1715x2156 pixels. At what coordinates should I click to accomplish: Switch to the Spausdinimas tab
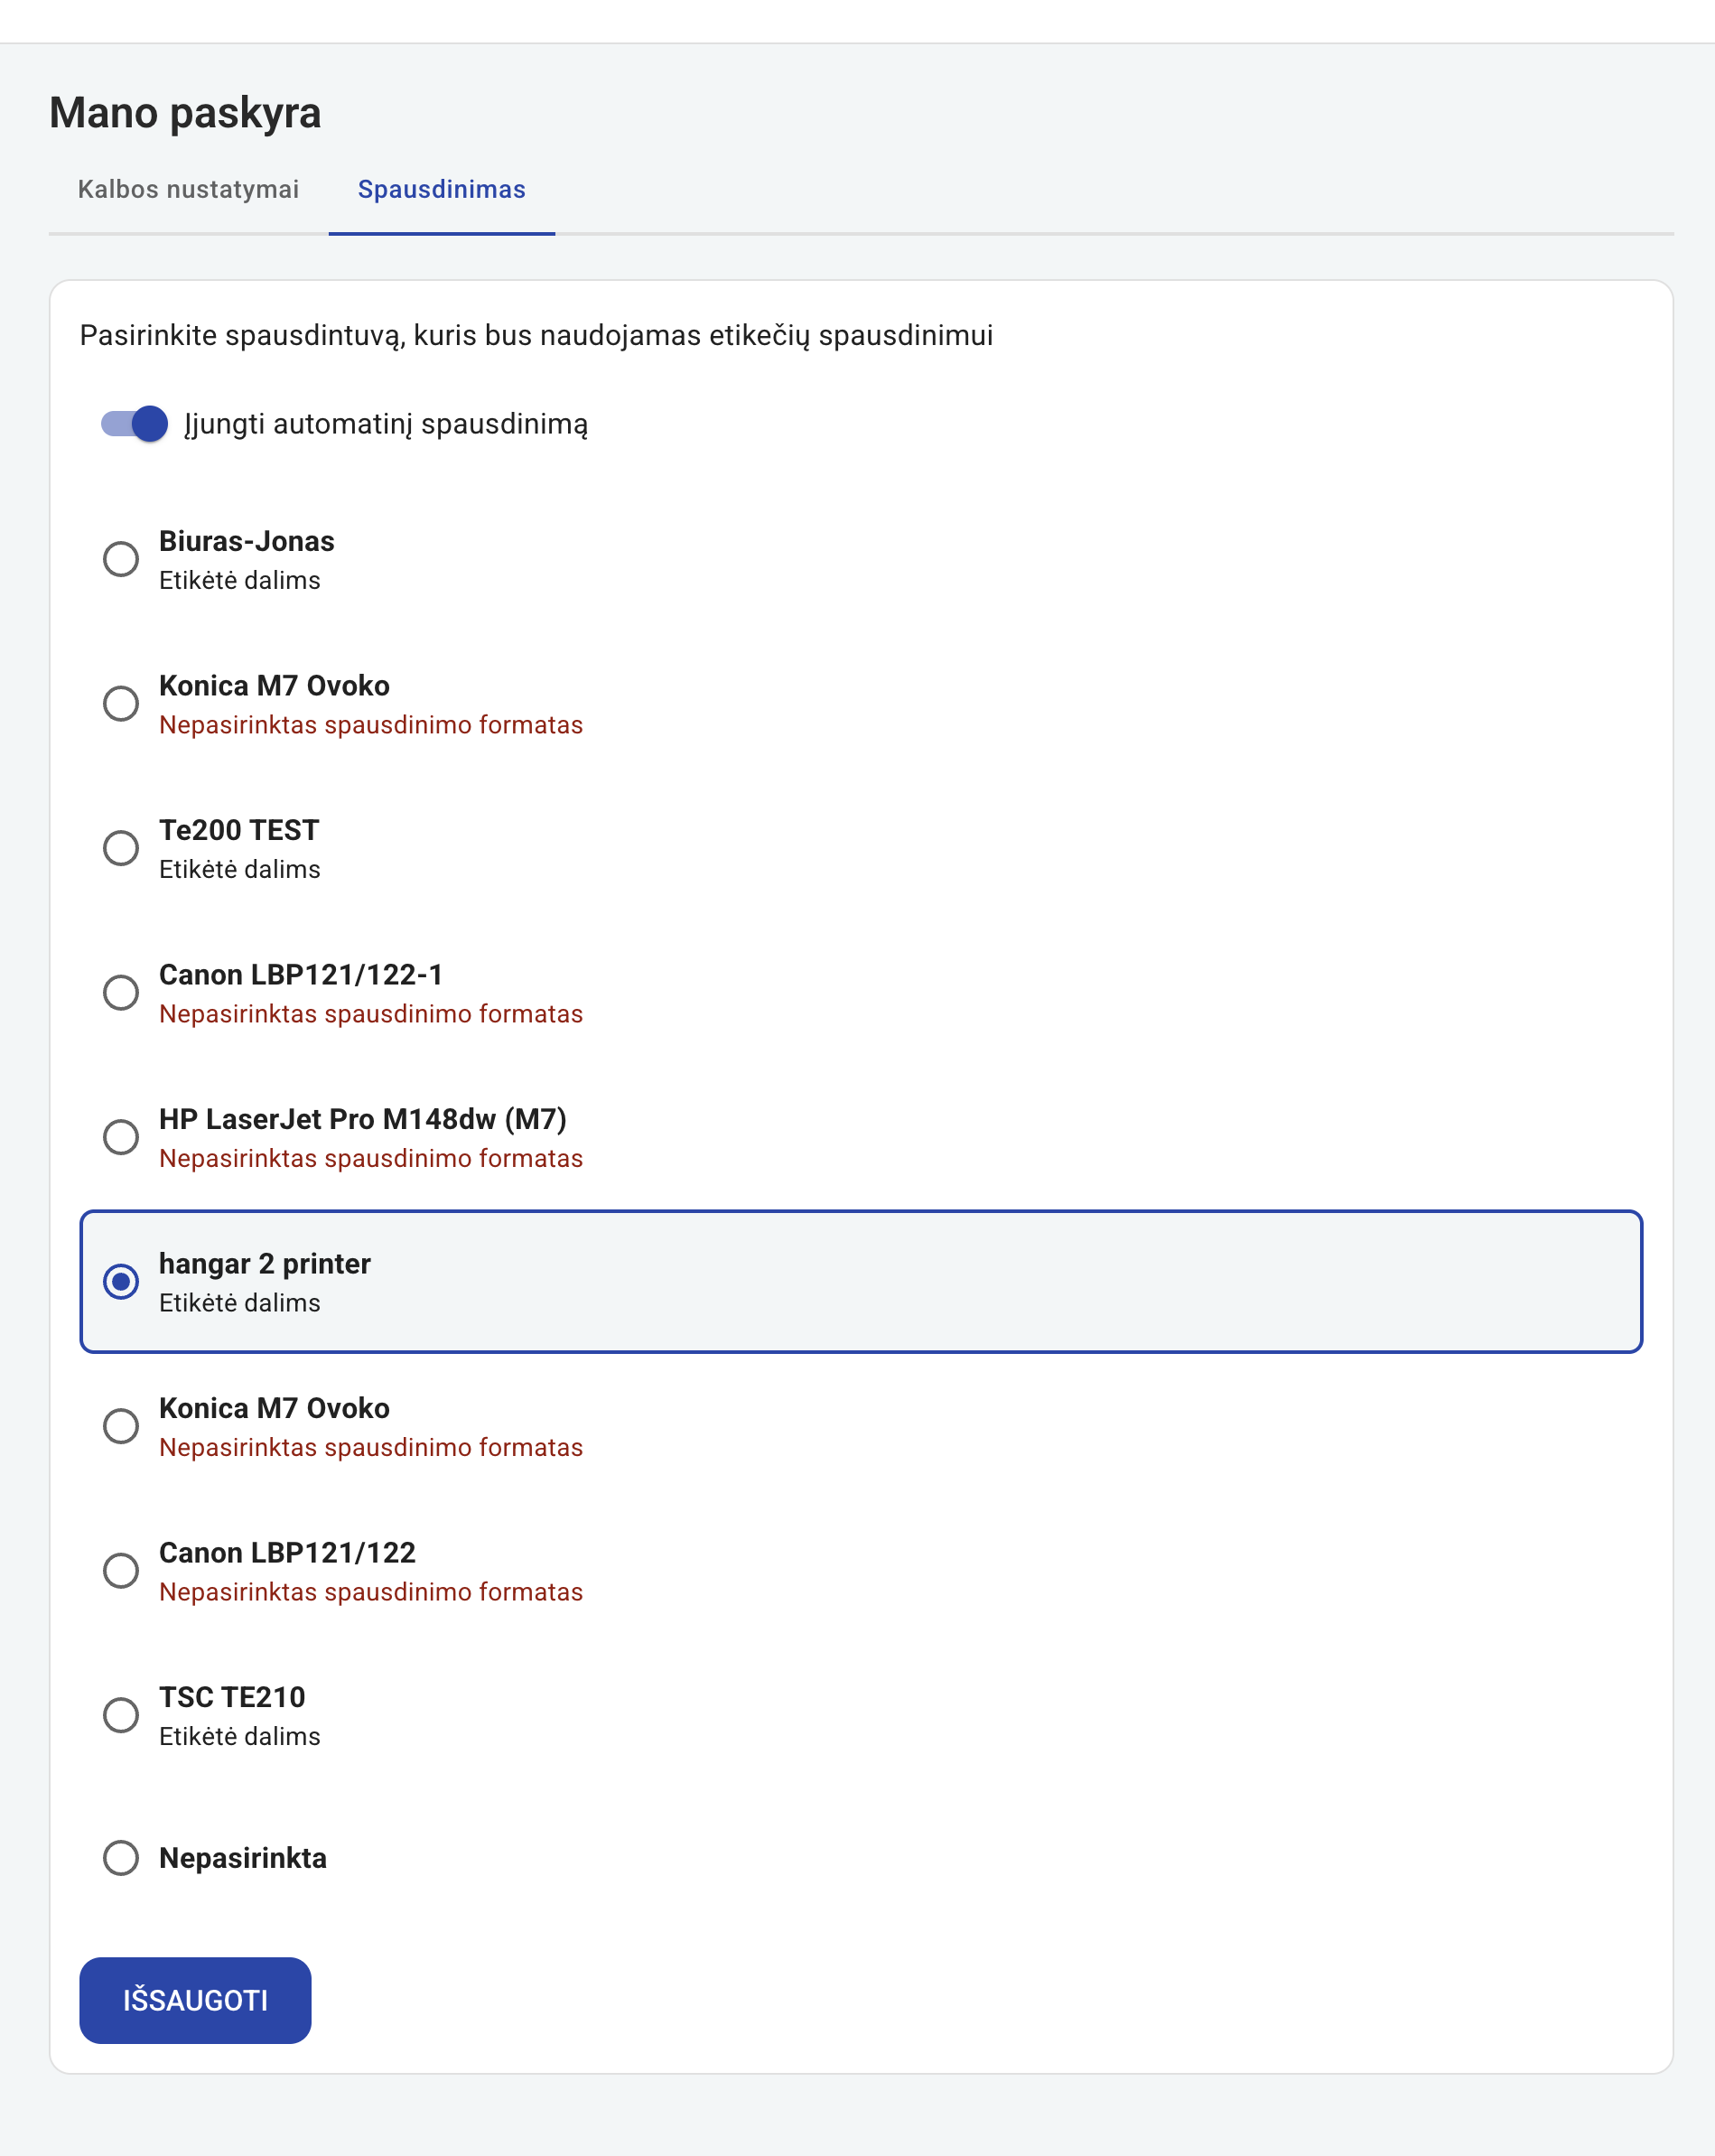point(442,190)
